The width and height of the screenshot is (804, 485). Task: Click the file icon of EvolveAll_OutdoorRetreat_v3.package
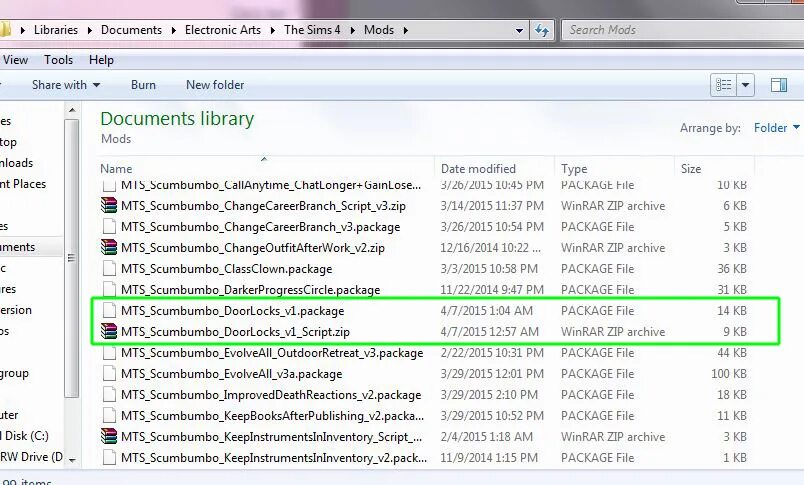tap(109, 353)
